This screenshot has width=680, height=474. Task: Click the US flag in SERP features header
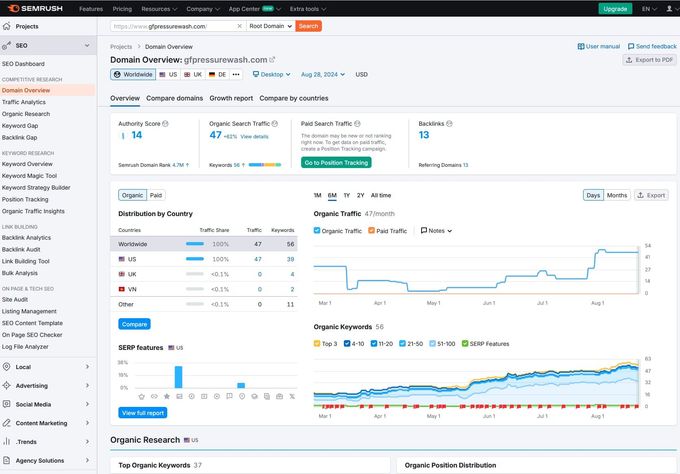point(171,347)
